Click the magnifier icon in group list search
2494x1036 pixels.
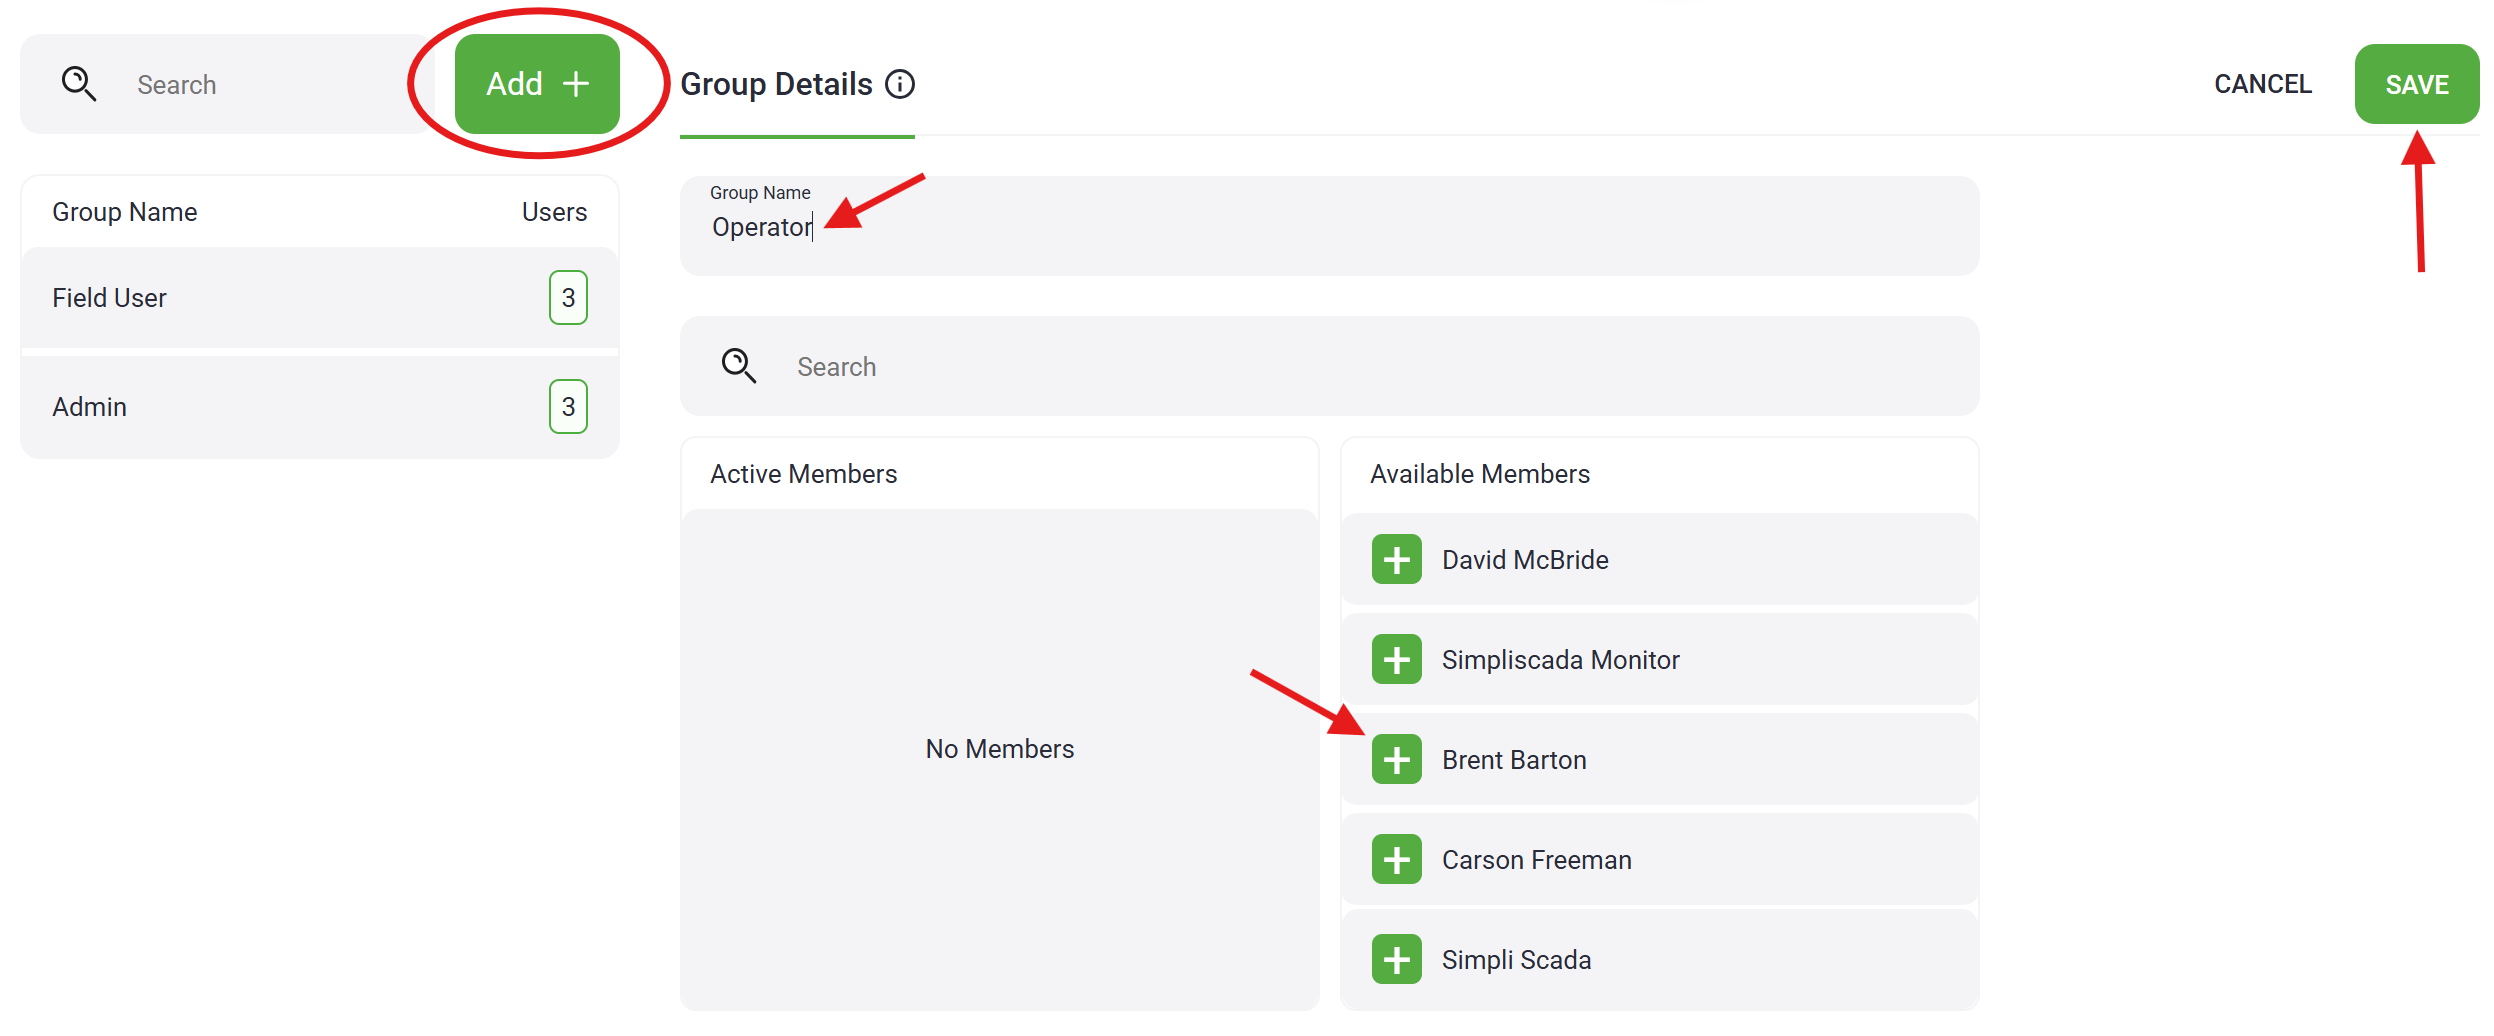click(79, 84)
